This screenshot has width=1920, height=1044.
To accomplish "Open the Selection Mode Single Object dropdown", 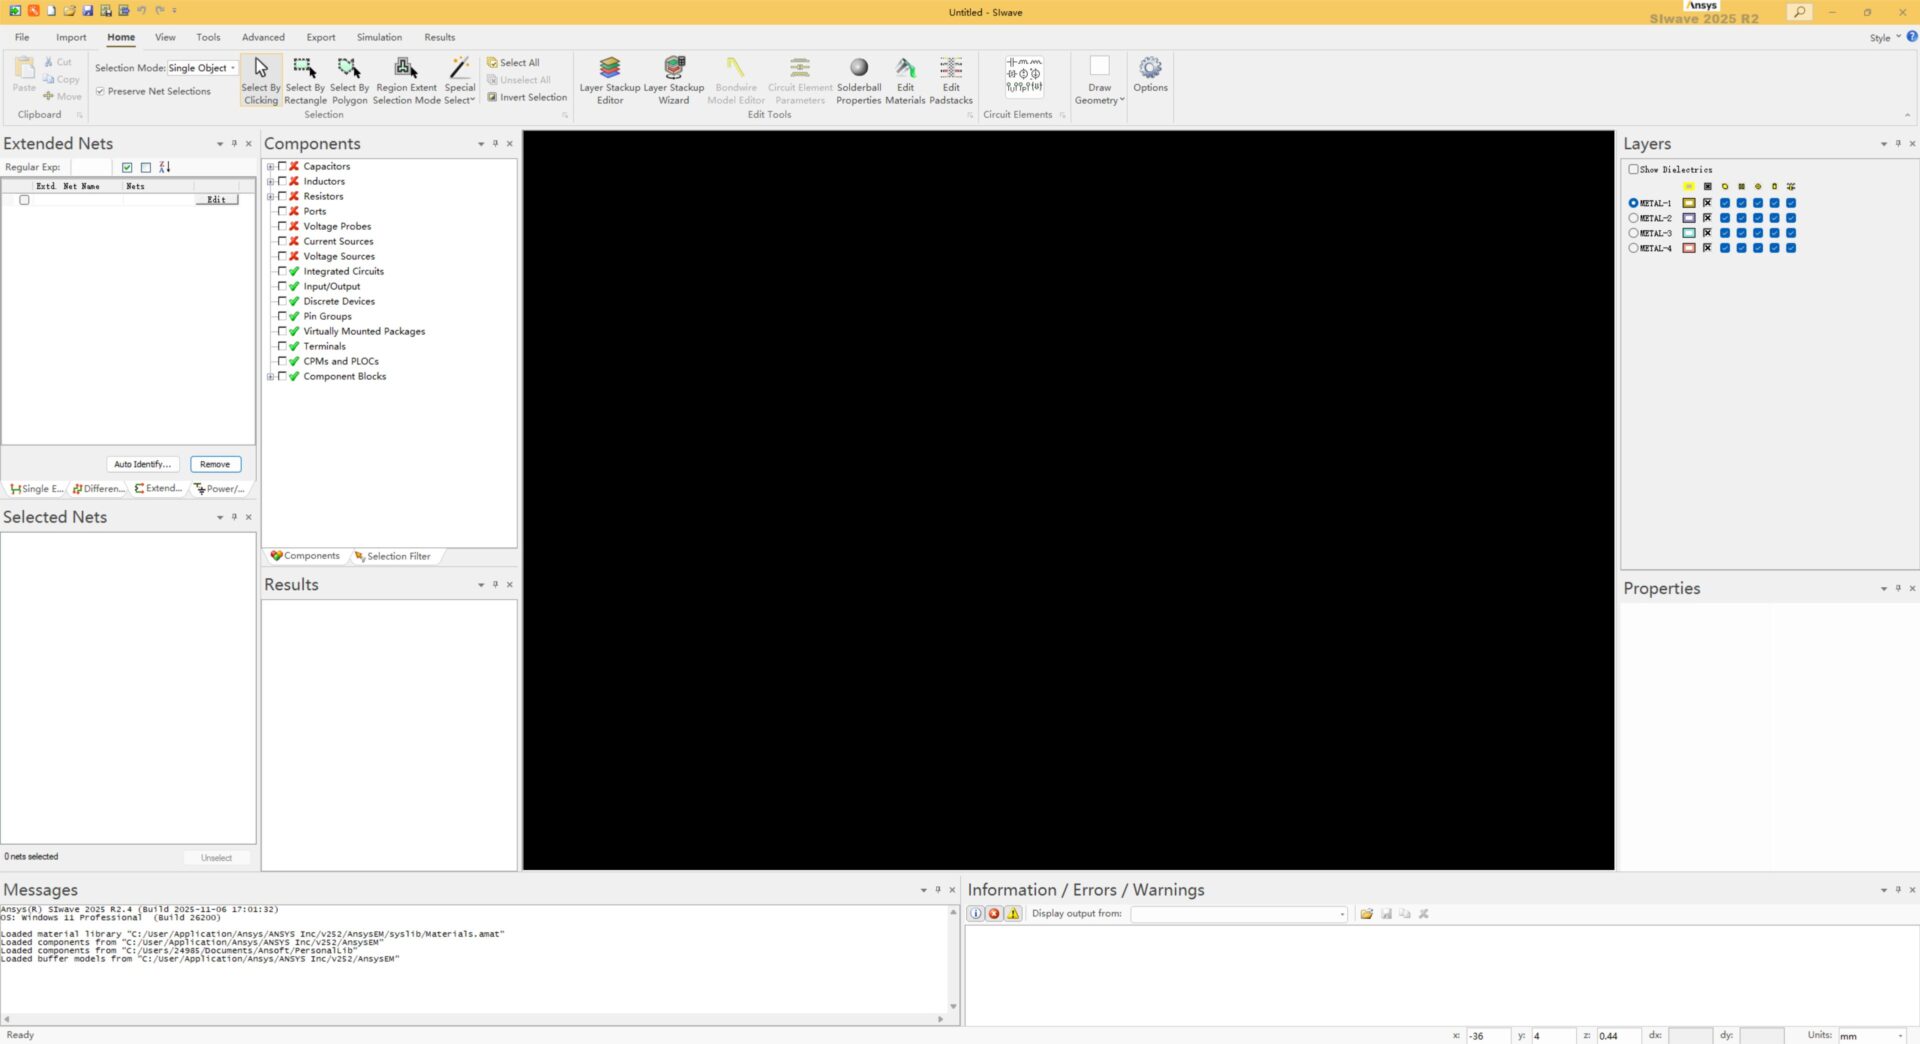I will [x=202, y=68].
